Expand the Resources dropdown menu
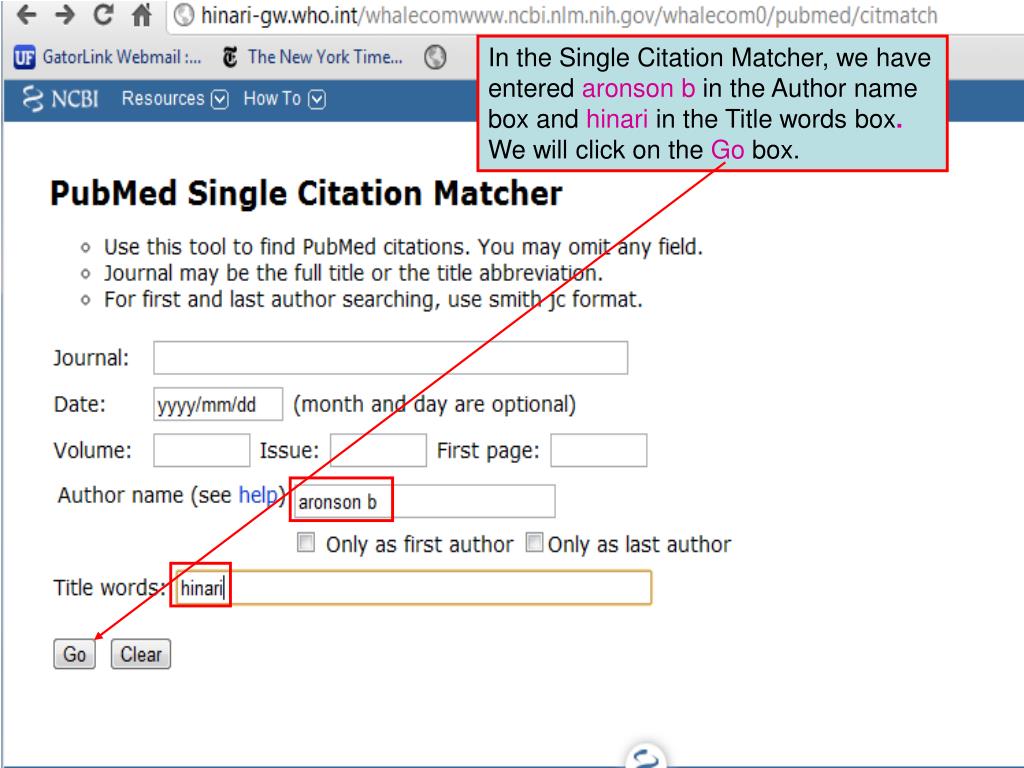Image resolution: width=1024 pixels, height=768 pixels. pyautogui.click(x=175, y=99)
